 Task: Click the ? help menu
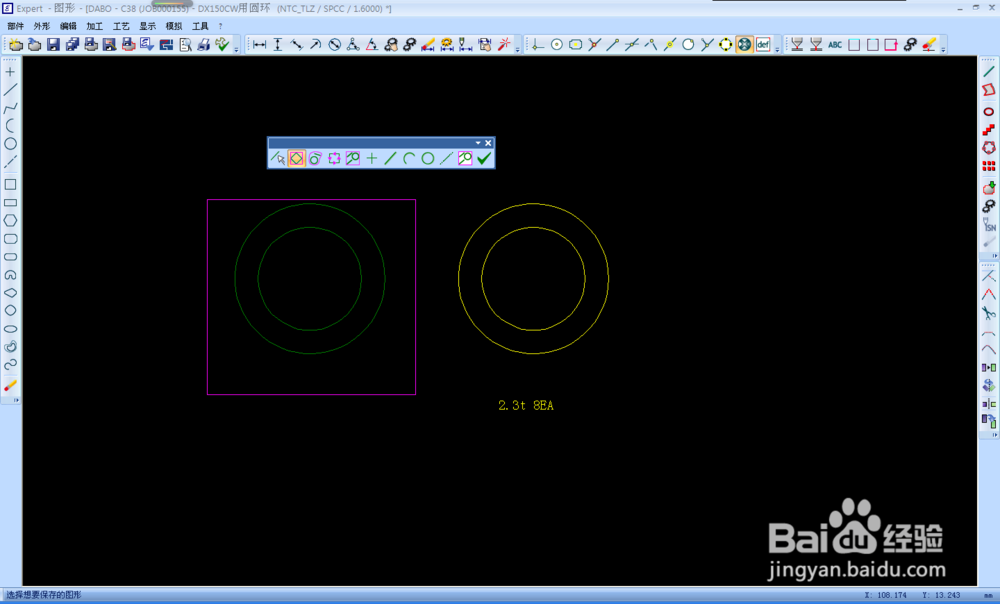(x=221, y=26)
